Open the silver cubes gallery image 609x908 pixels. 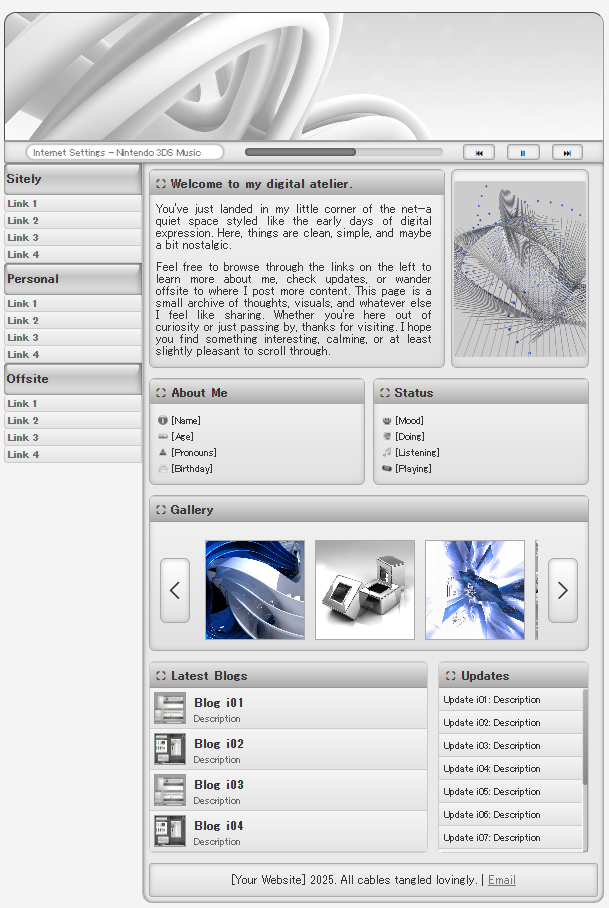point(365,590)
